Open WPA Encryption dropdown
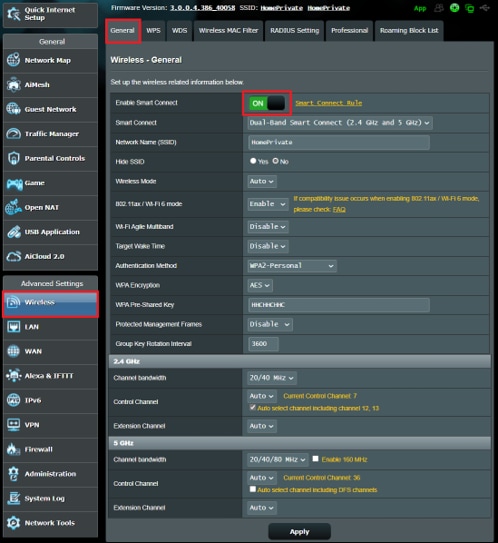498x543 pixels. [x=260, y=285]
